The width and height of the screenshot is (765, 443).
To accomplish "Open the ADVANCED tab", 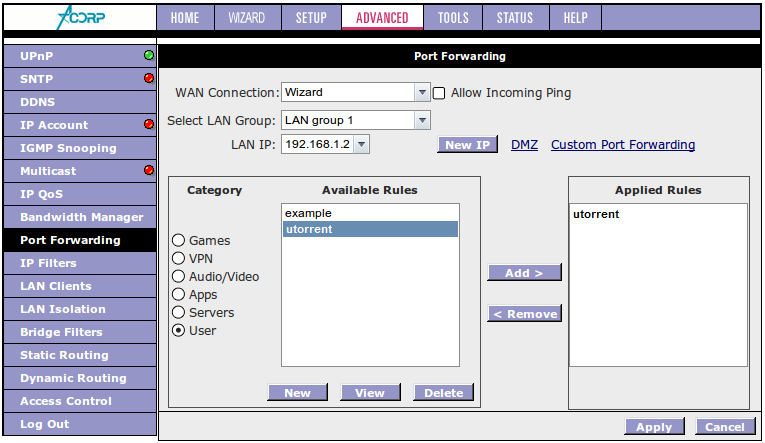I will [x=382, y=18].
